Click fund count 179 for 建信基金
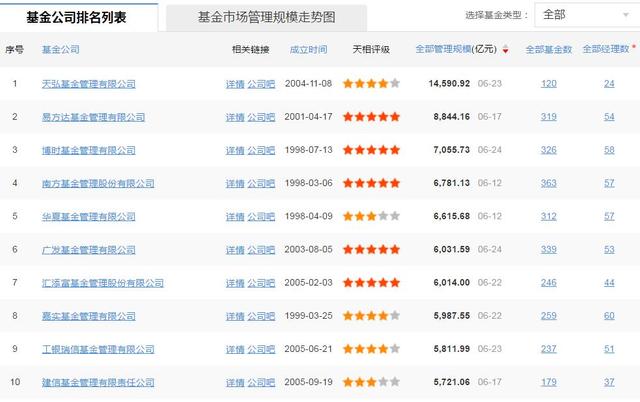640x402 pixels. click(x=549, y=382)
